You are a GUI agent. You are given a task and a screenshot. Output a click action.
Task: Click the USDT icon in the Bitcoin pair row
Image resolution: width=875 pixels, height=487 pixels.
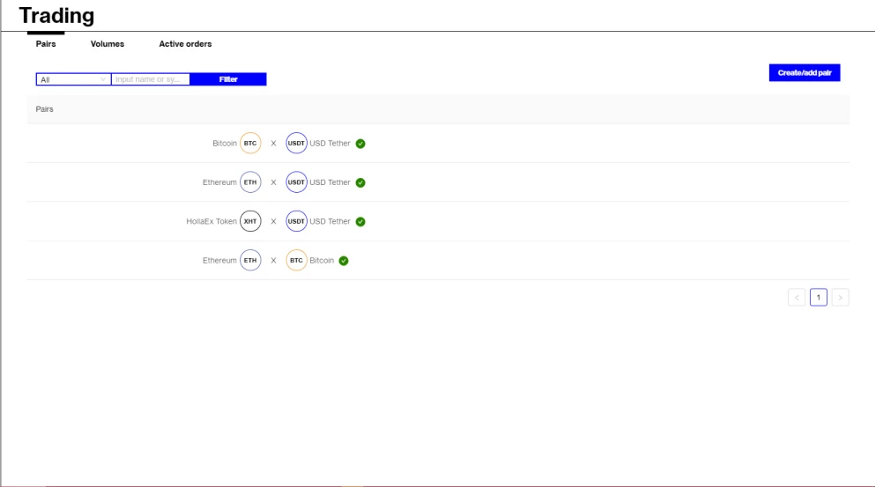296,143
